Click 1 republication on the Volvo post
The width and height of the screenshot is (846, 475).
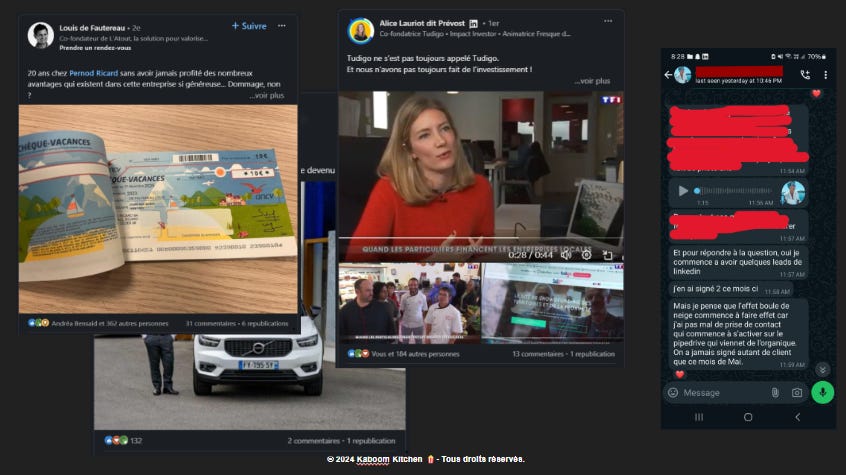pyautogui.click(x=371, y=441)
